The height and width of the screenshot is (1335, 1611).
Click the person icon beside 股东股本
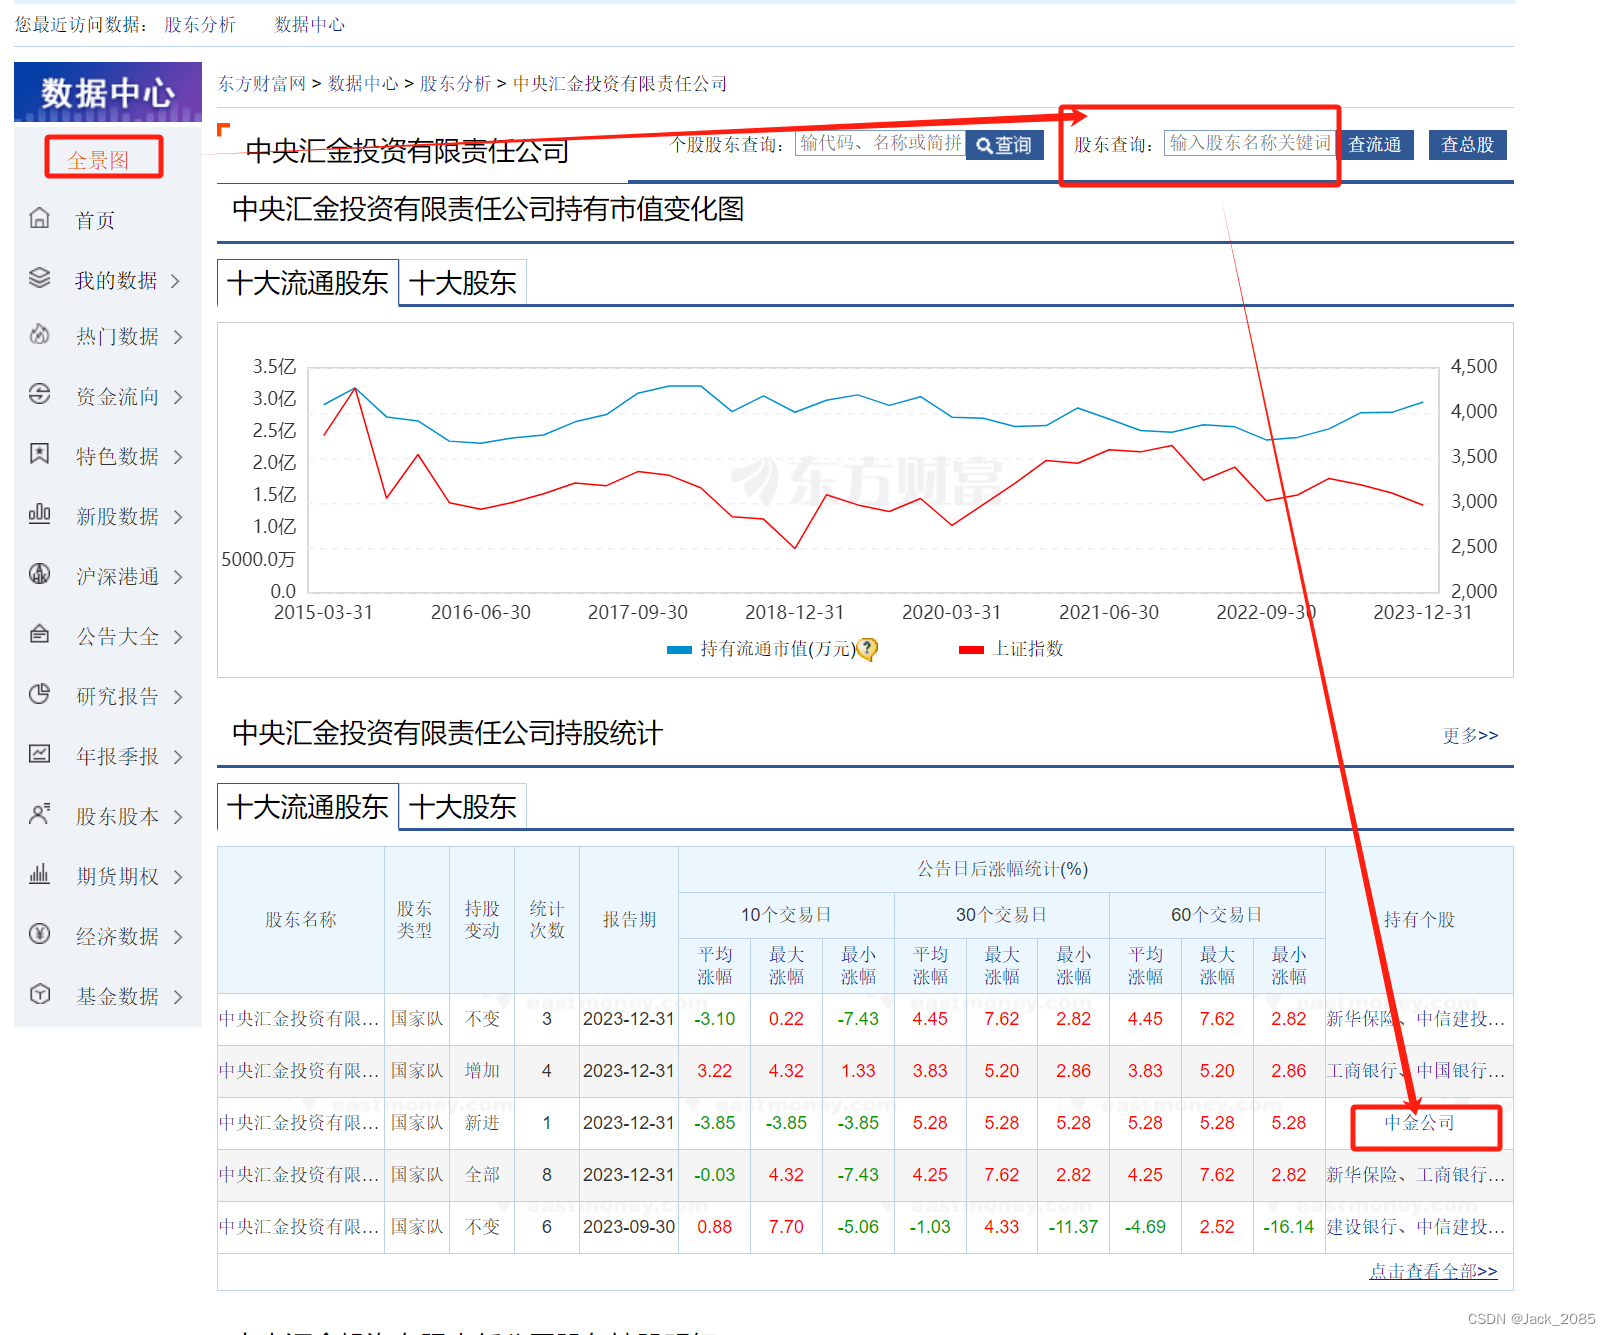pos(39,814)
